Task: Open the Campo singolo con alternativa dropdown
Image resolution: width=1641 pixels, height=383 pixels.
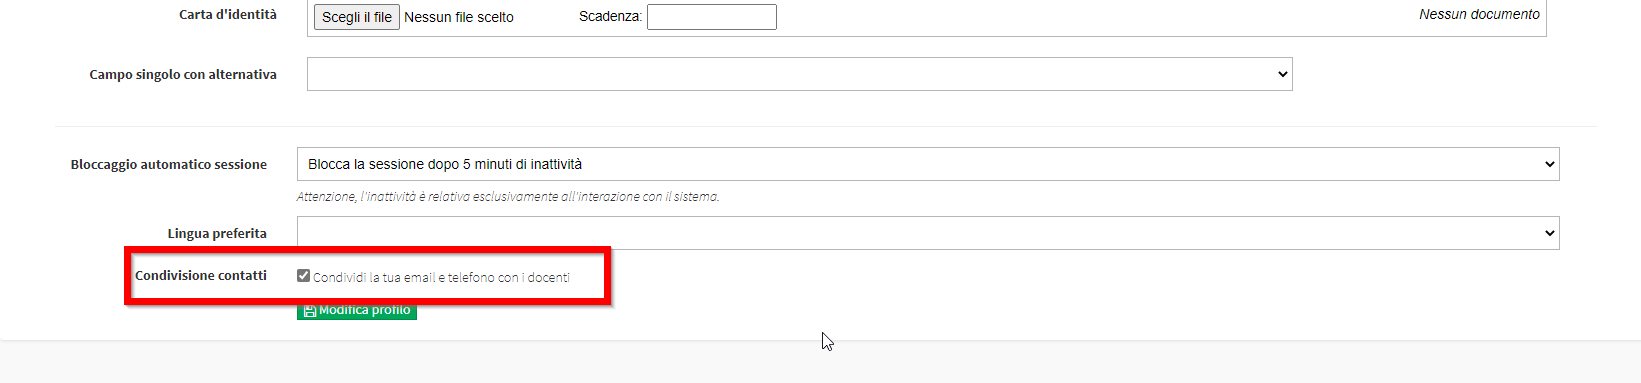Action: click(x=799, y=74)
